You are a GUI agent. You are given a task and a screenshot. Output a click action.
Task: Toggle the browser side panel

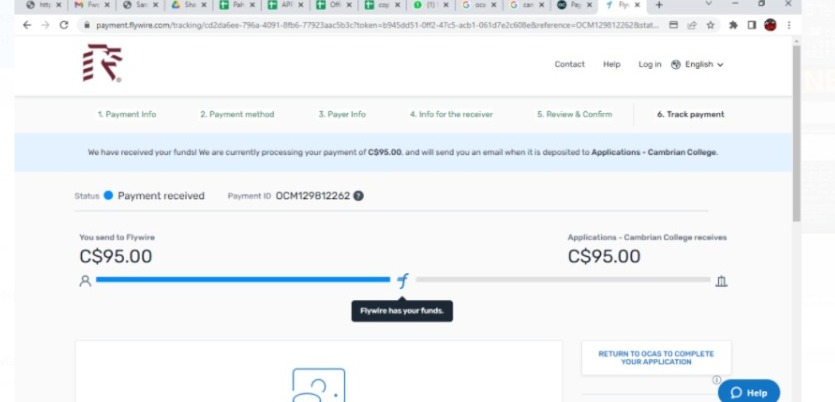tap(752, 25)
